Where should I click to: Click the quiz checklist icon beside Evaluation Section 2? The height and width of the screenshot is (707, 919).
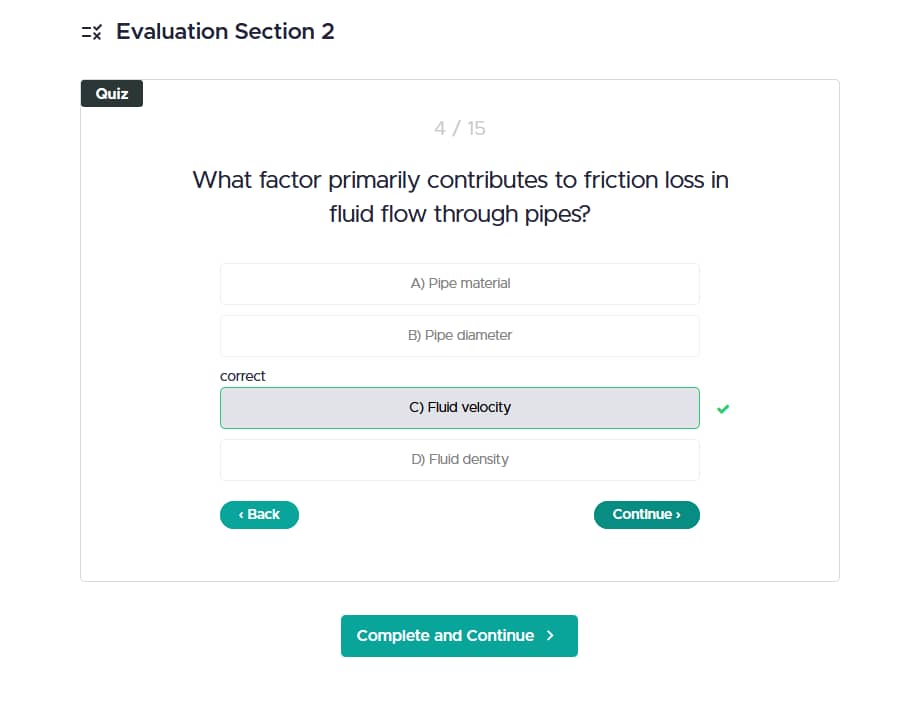(91, 32)
